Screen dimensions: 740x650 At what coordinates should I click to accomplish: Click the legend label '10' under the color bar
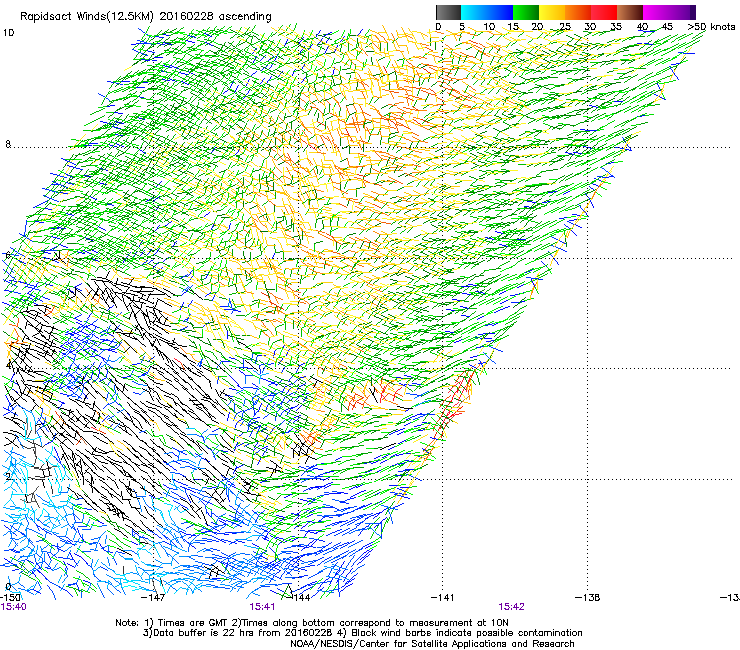click(x=489, y=27)
